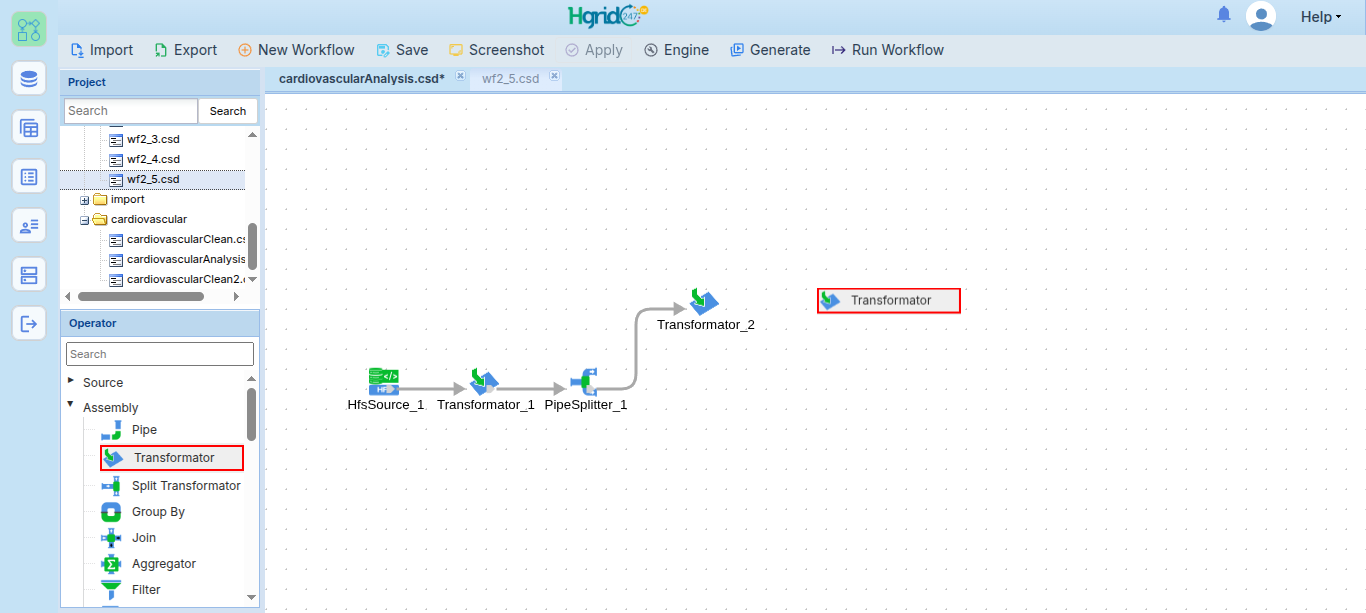1366x613 pixels.
Task: Click Import in the toolbar
Action: tap(102, 50)
